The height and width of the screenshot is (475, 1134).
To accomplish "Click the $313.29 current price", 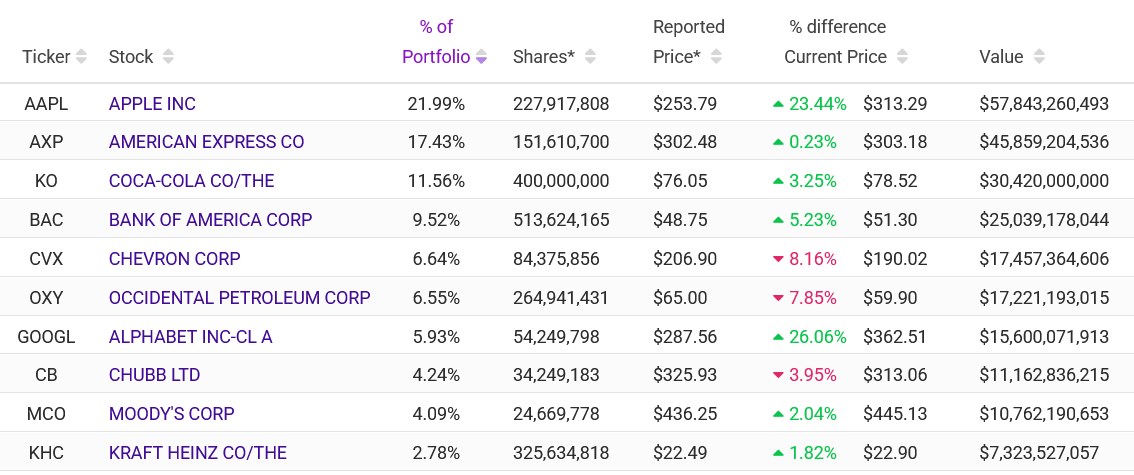I will 895,104.
